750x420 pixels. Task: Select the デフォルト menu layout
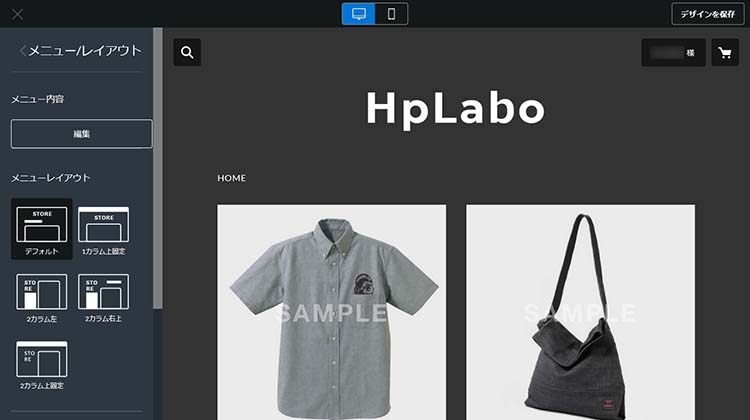42,229
